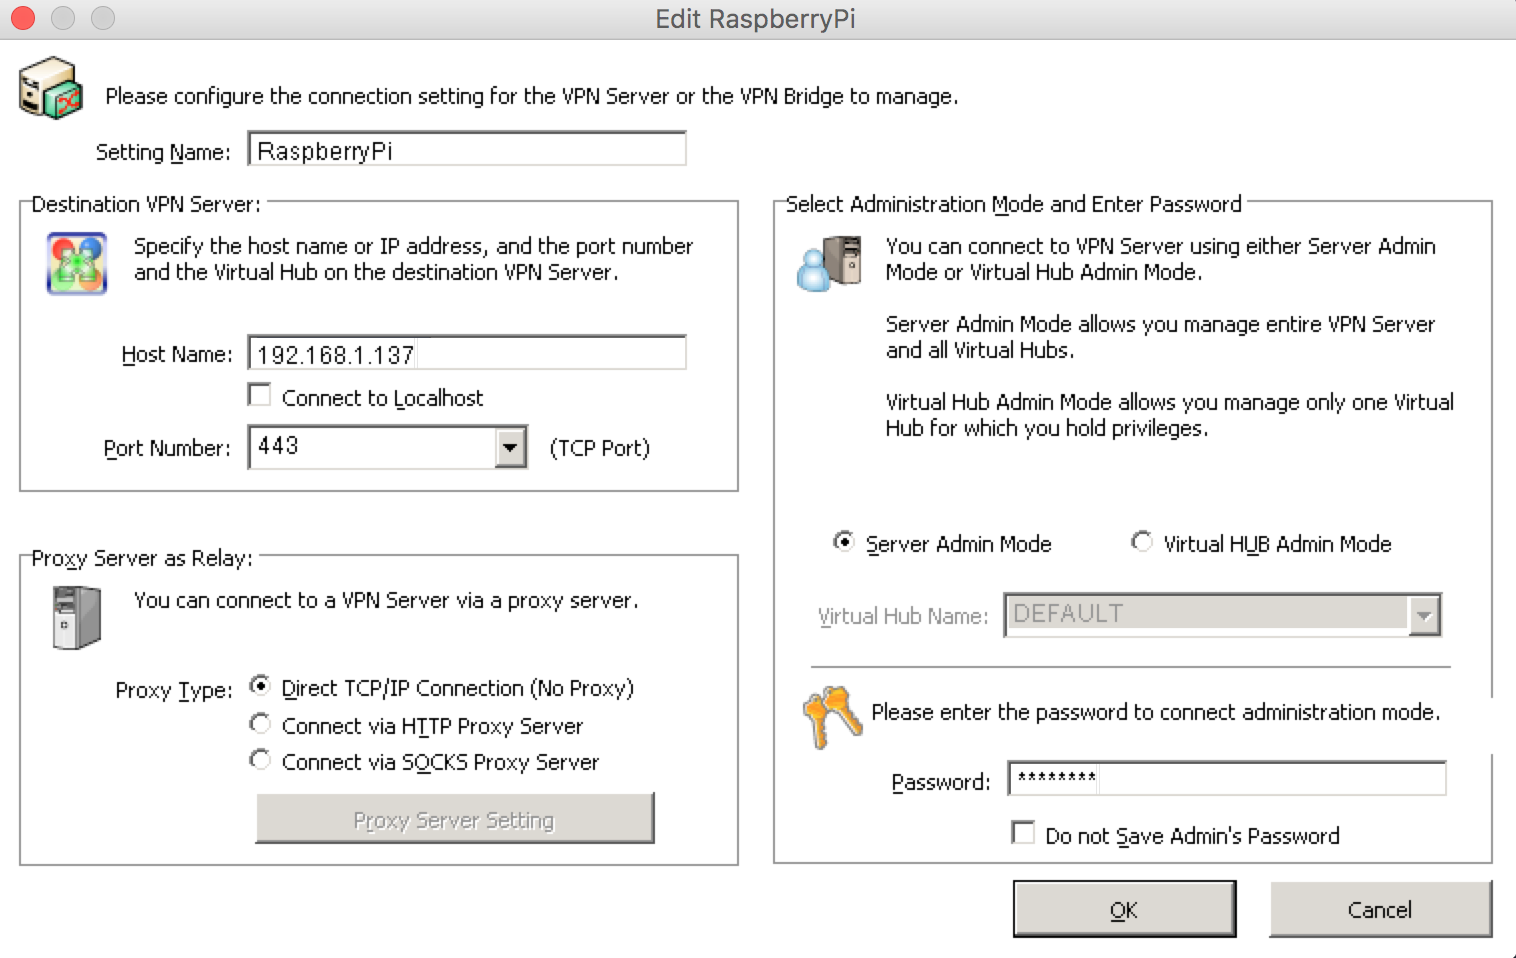Screen dimensions: 1516x958
Task: Click the Host Name input field
Action: pyautogui.click(x=466, y=353)
